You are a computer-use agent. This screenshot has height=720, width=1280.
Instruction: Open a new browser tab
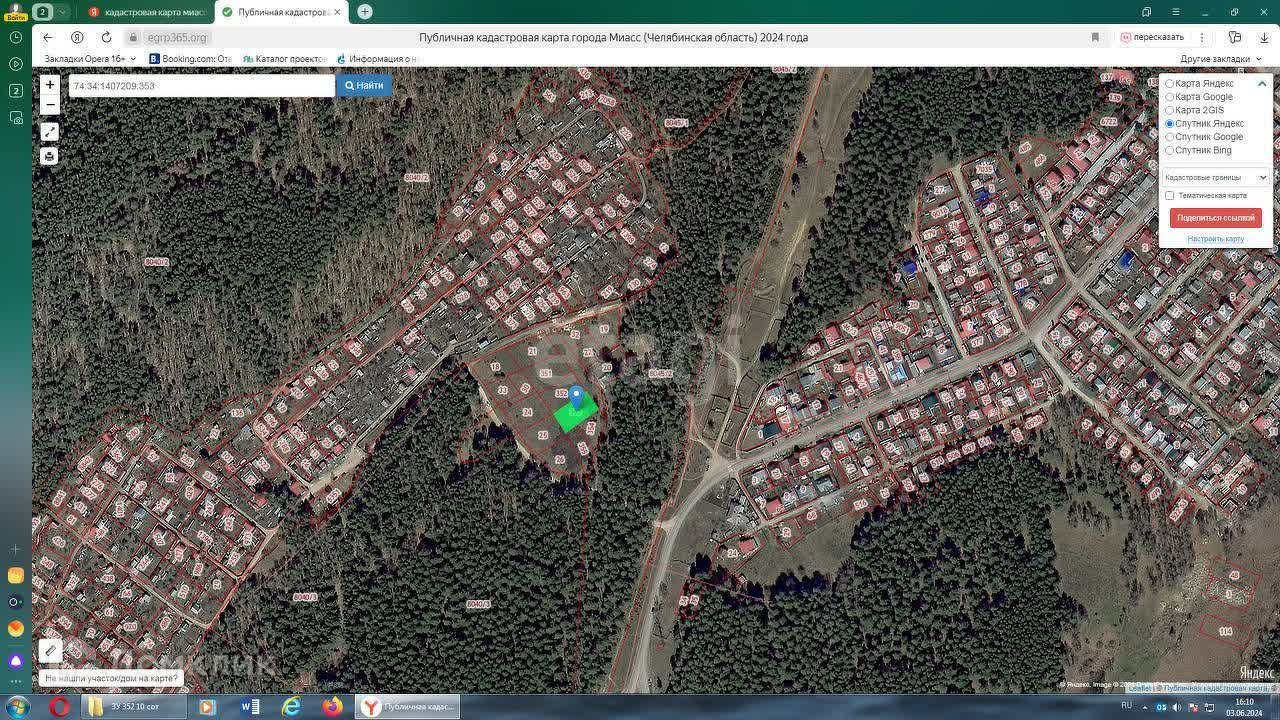click(x=365, y=12)
